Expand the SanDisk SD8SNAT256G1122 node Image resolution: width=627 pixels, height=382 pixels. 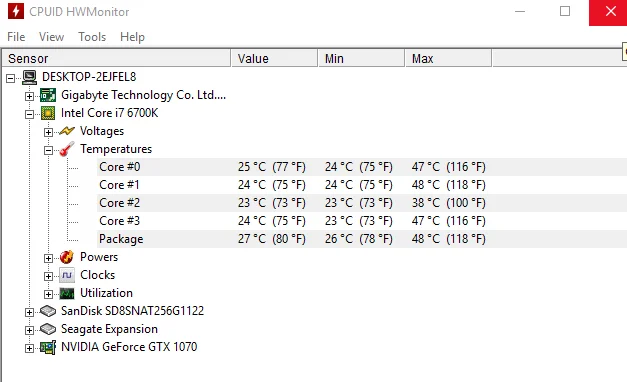pyautogui.click(x=29, y=312)
